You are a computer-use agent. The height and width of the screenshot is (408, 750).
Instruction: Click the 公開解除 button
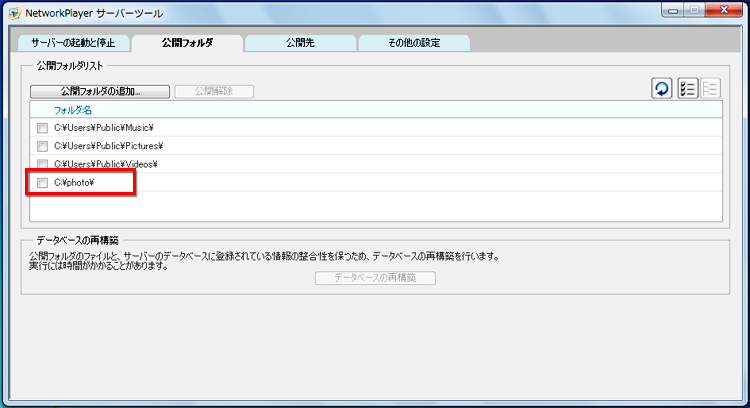pyautogui.click(x=214, y=91)
